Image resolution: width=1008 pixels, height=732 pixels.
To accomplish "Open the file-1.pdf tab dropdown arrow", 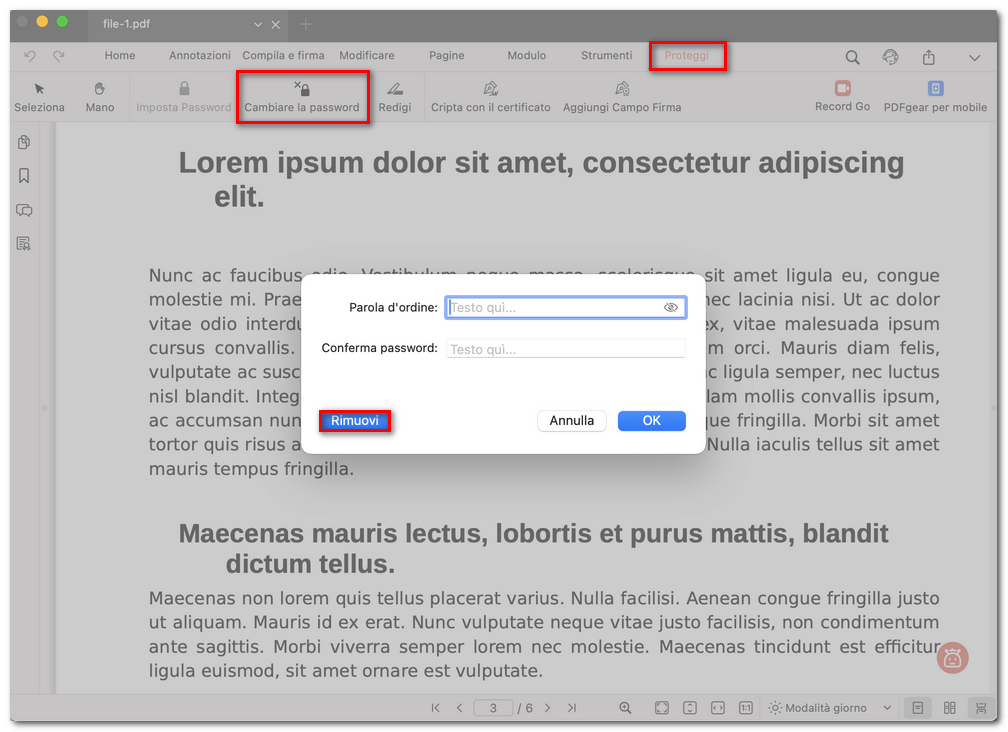I will (258, 24).
